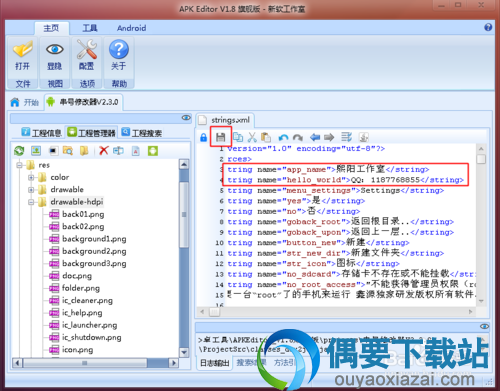Click the Java cup icon in editor toolbar

click(363, 137)
